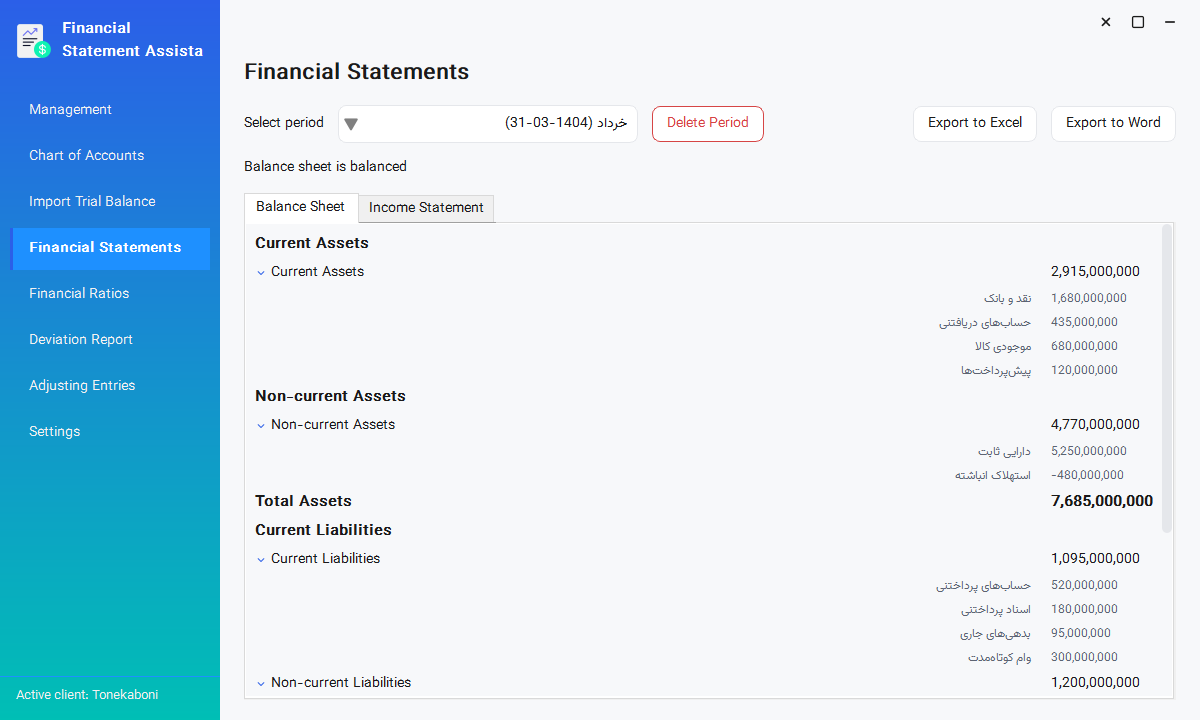The image size is (1200, 720).
Task: Open Import Trial Balance page
Action: [x=110, y=202]
